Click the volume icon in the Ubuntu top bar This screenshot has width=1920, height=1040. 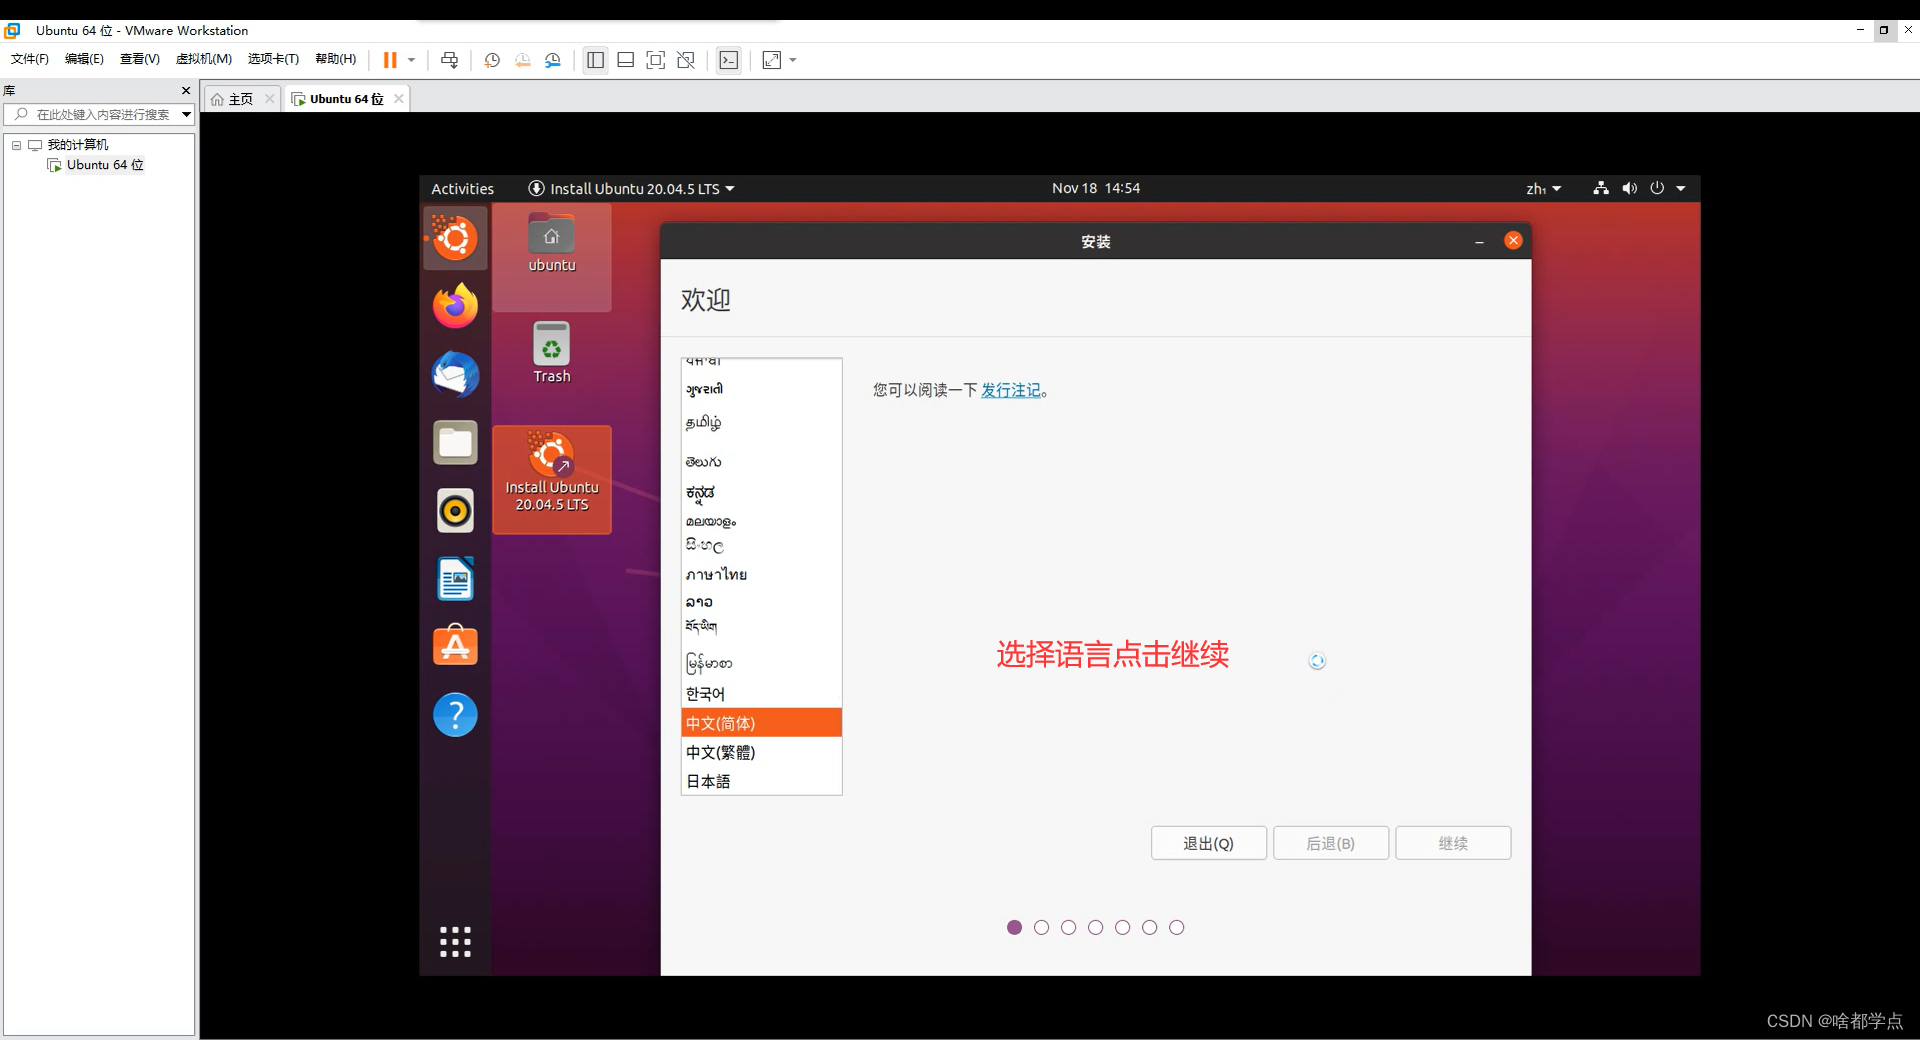(1629, 188)
